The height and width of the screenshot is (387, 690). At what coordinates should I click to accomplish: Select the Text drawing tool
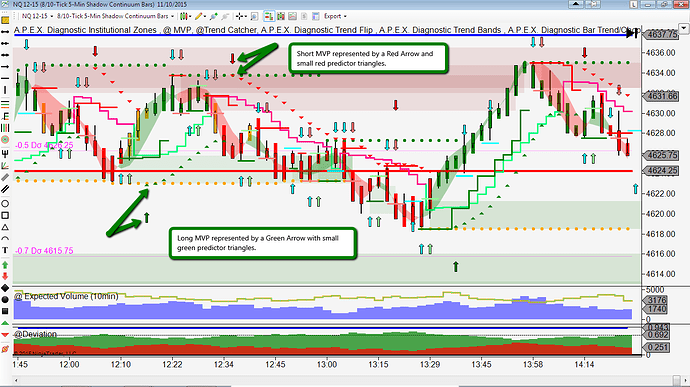coord(5,250)
